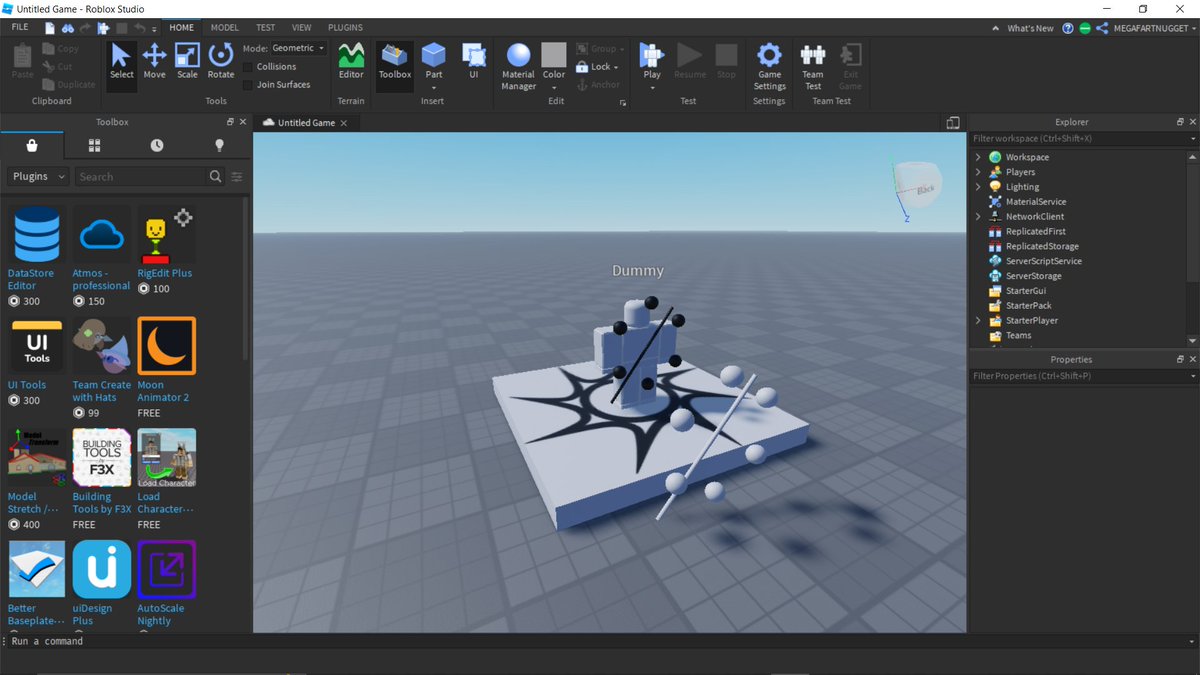
Task: Select ReplicatedStorage in Explorer
Action: click(1042, 246)
